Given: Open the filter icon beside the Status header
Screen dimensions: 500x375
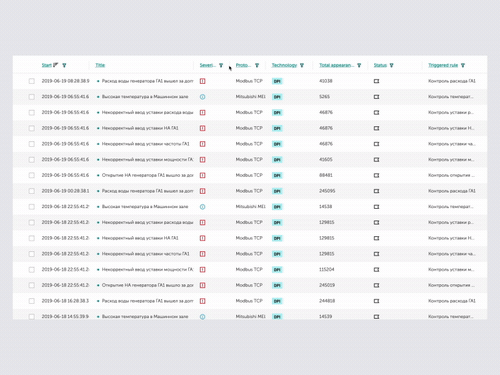Looking at the screenshot, I should tap(391, 65).
